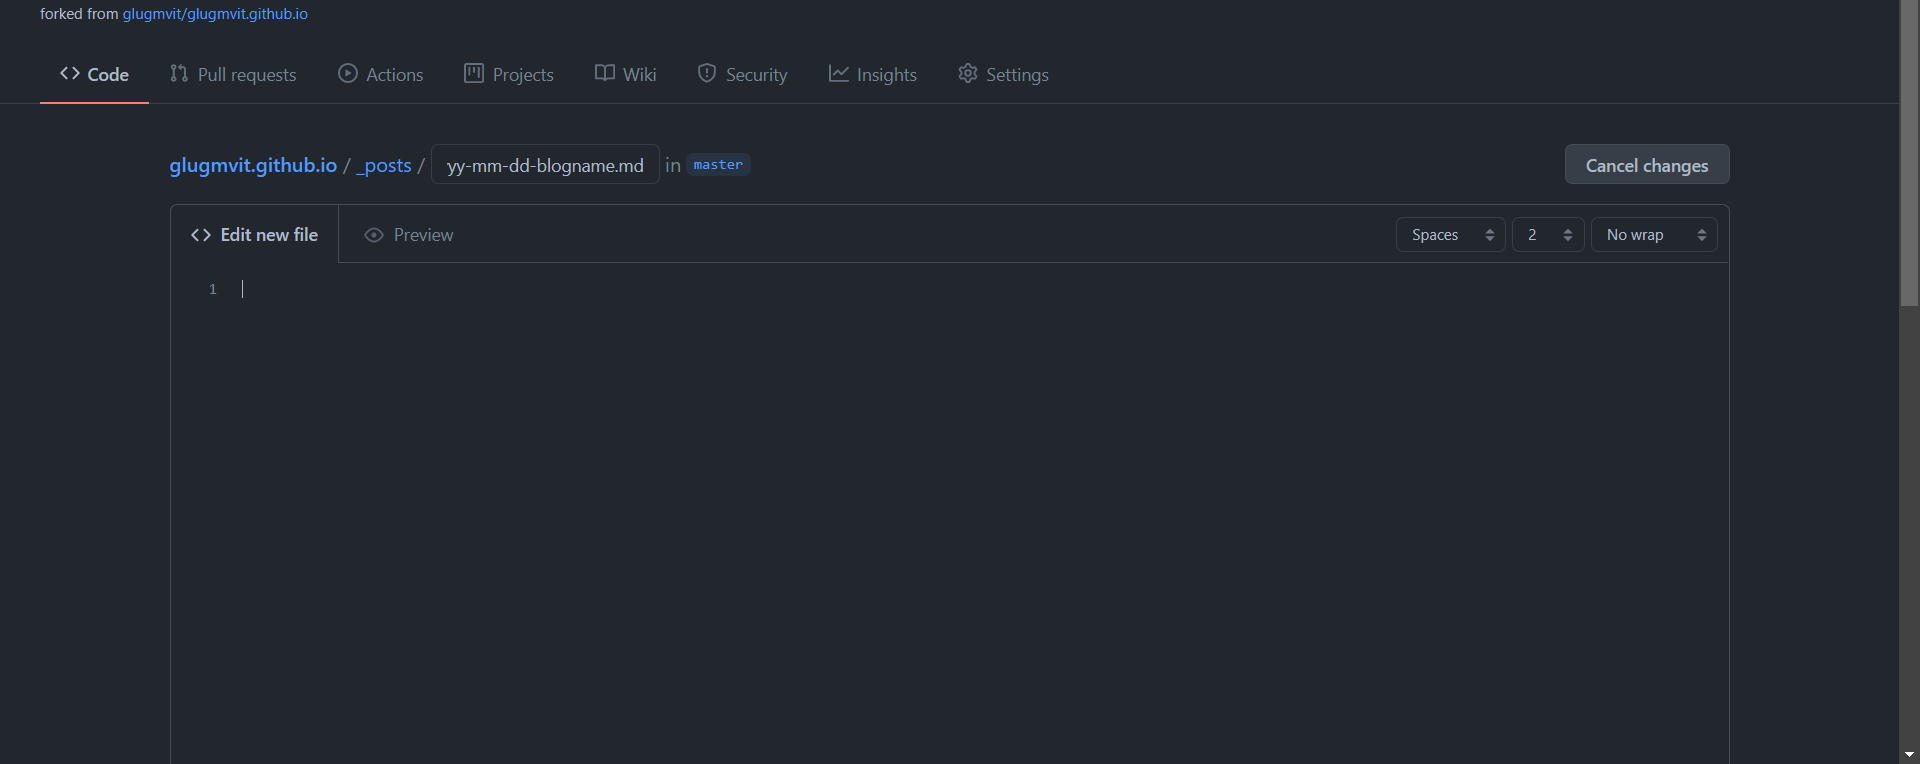Click the Insights graph icon
The width and height of the screenshot is (1920, 764).
pyautogui.click(x=838, y=73)
